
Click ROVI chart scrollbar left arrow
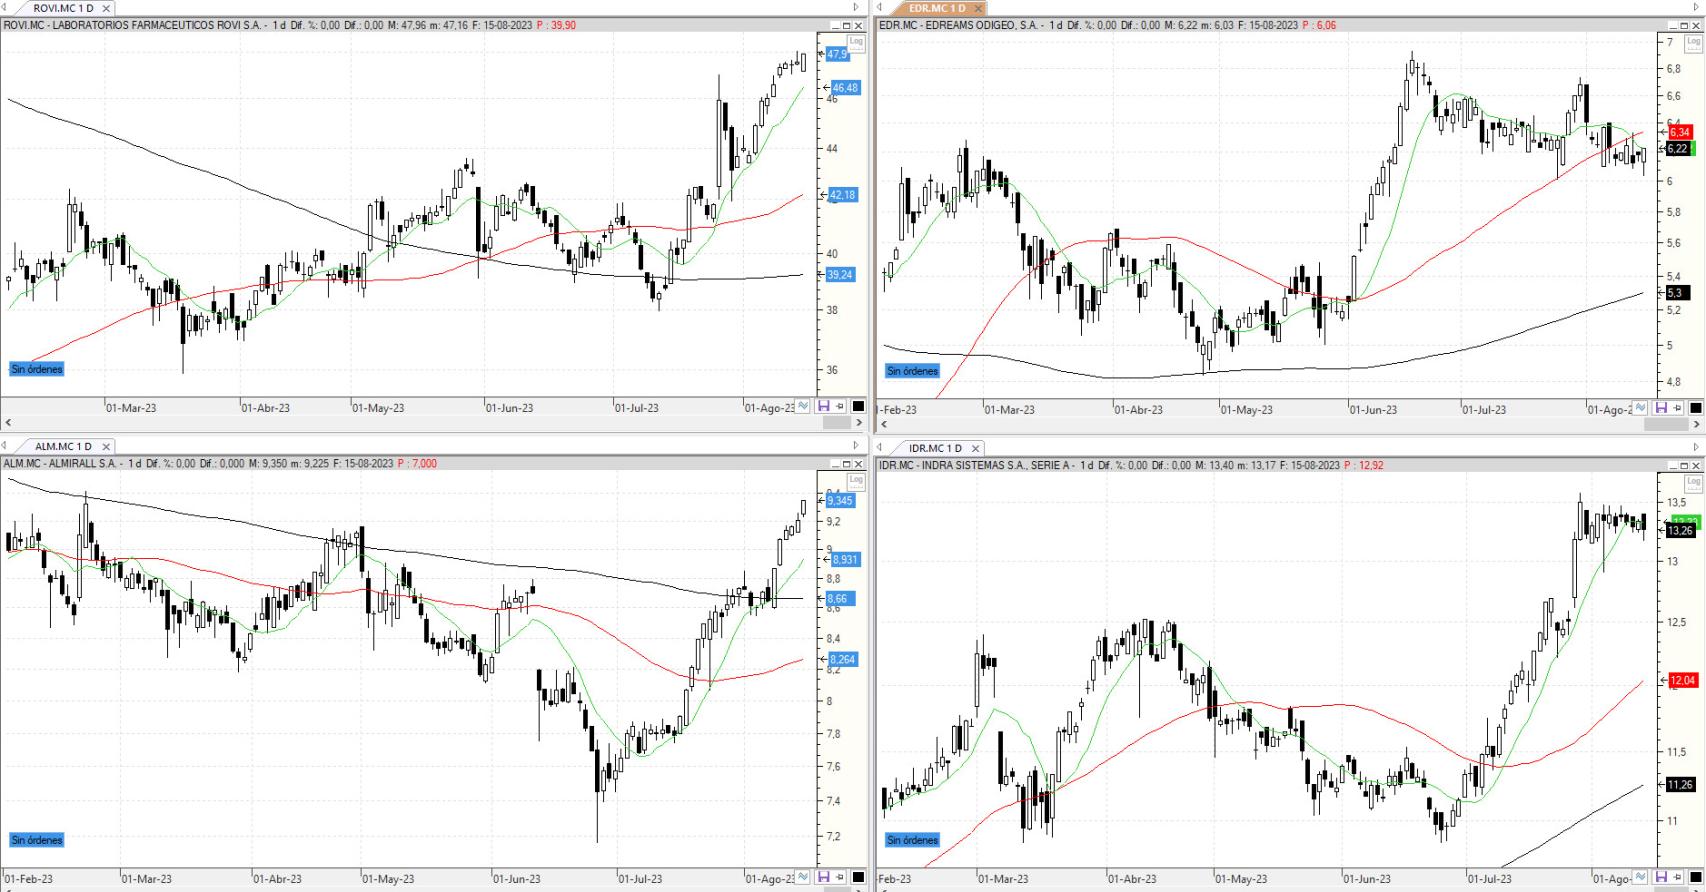(8, 423)
